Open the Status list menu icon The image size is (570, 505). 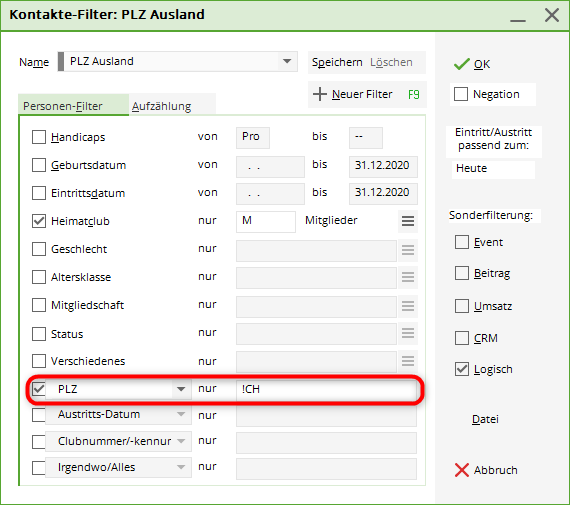(x=408, y=333)
